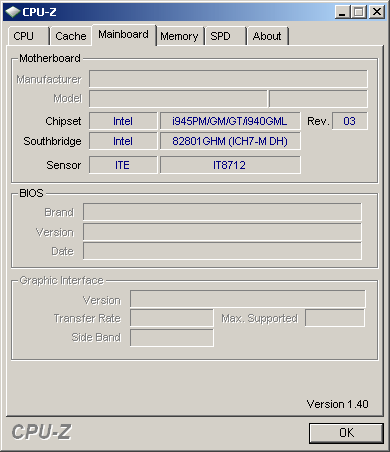This screenshot has height=452, width=390.
Task: Switch to the CPU tab
Action: tap(28, 36)
